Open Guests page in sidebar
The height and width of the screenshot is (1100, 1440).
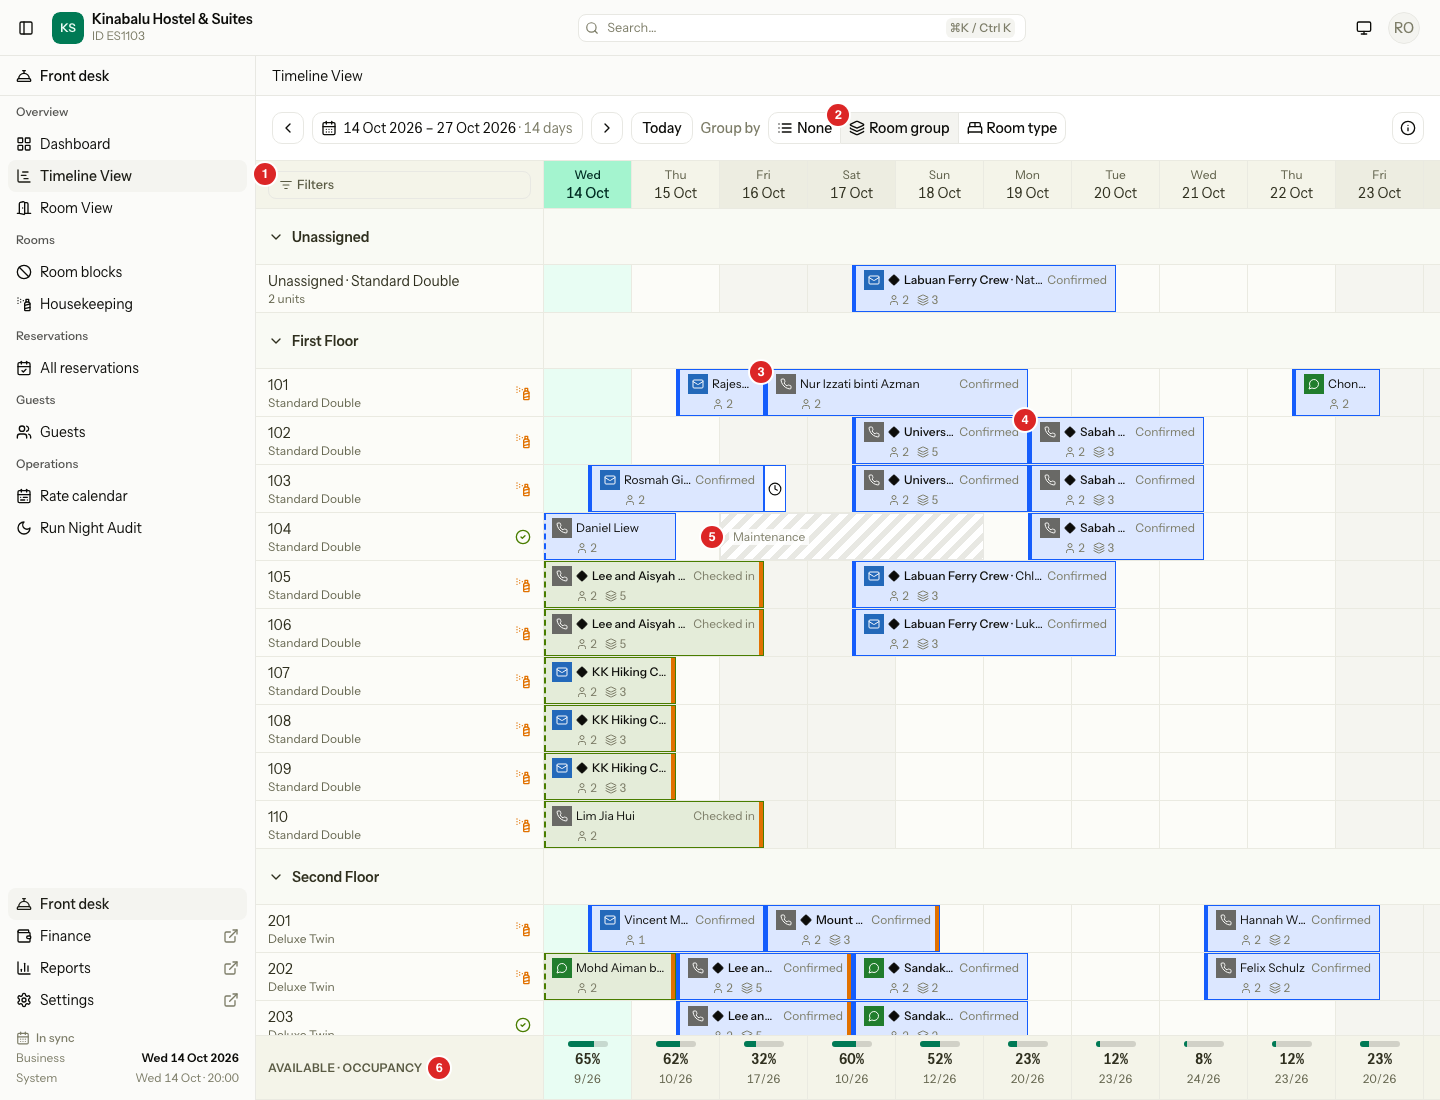127,432
